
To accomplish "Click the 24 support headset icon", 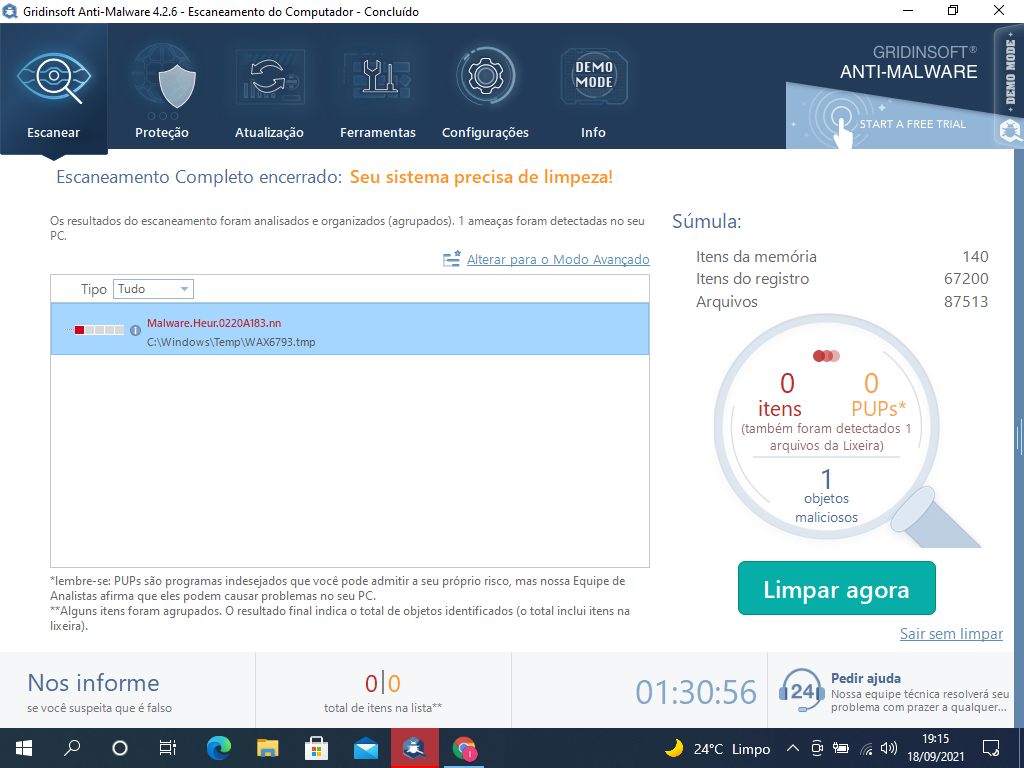I will [x=801, y=691].
